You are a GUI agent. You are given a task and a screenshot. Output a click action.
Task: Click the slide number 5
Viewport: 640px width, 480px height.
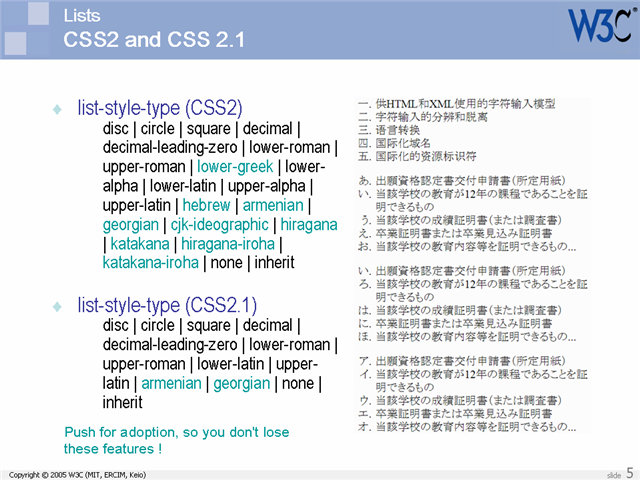click(x=630, y=473)
